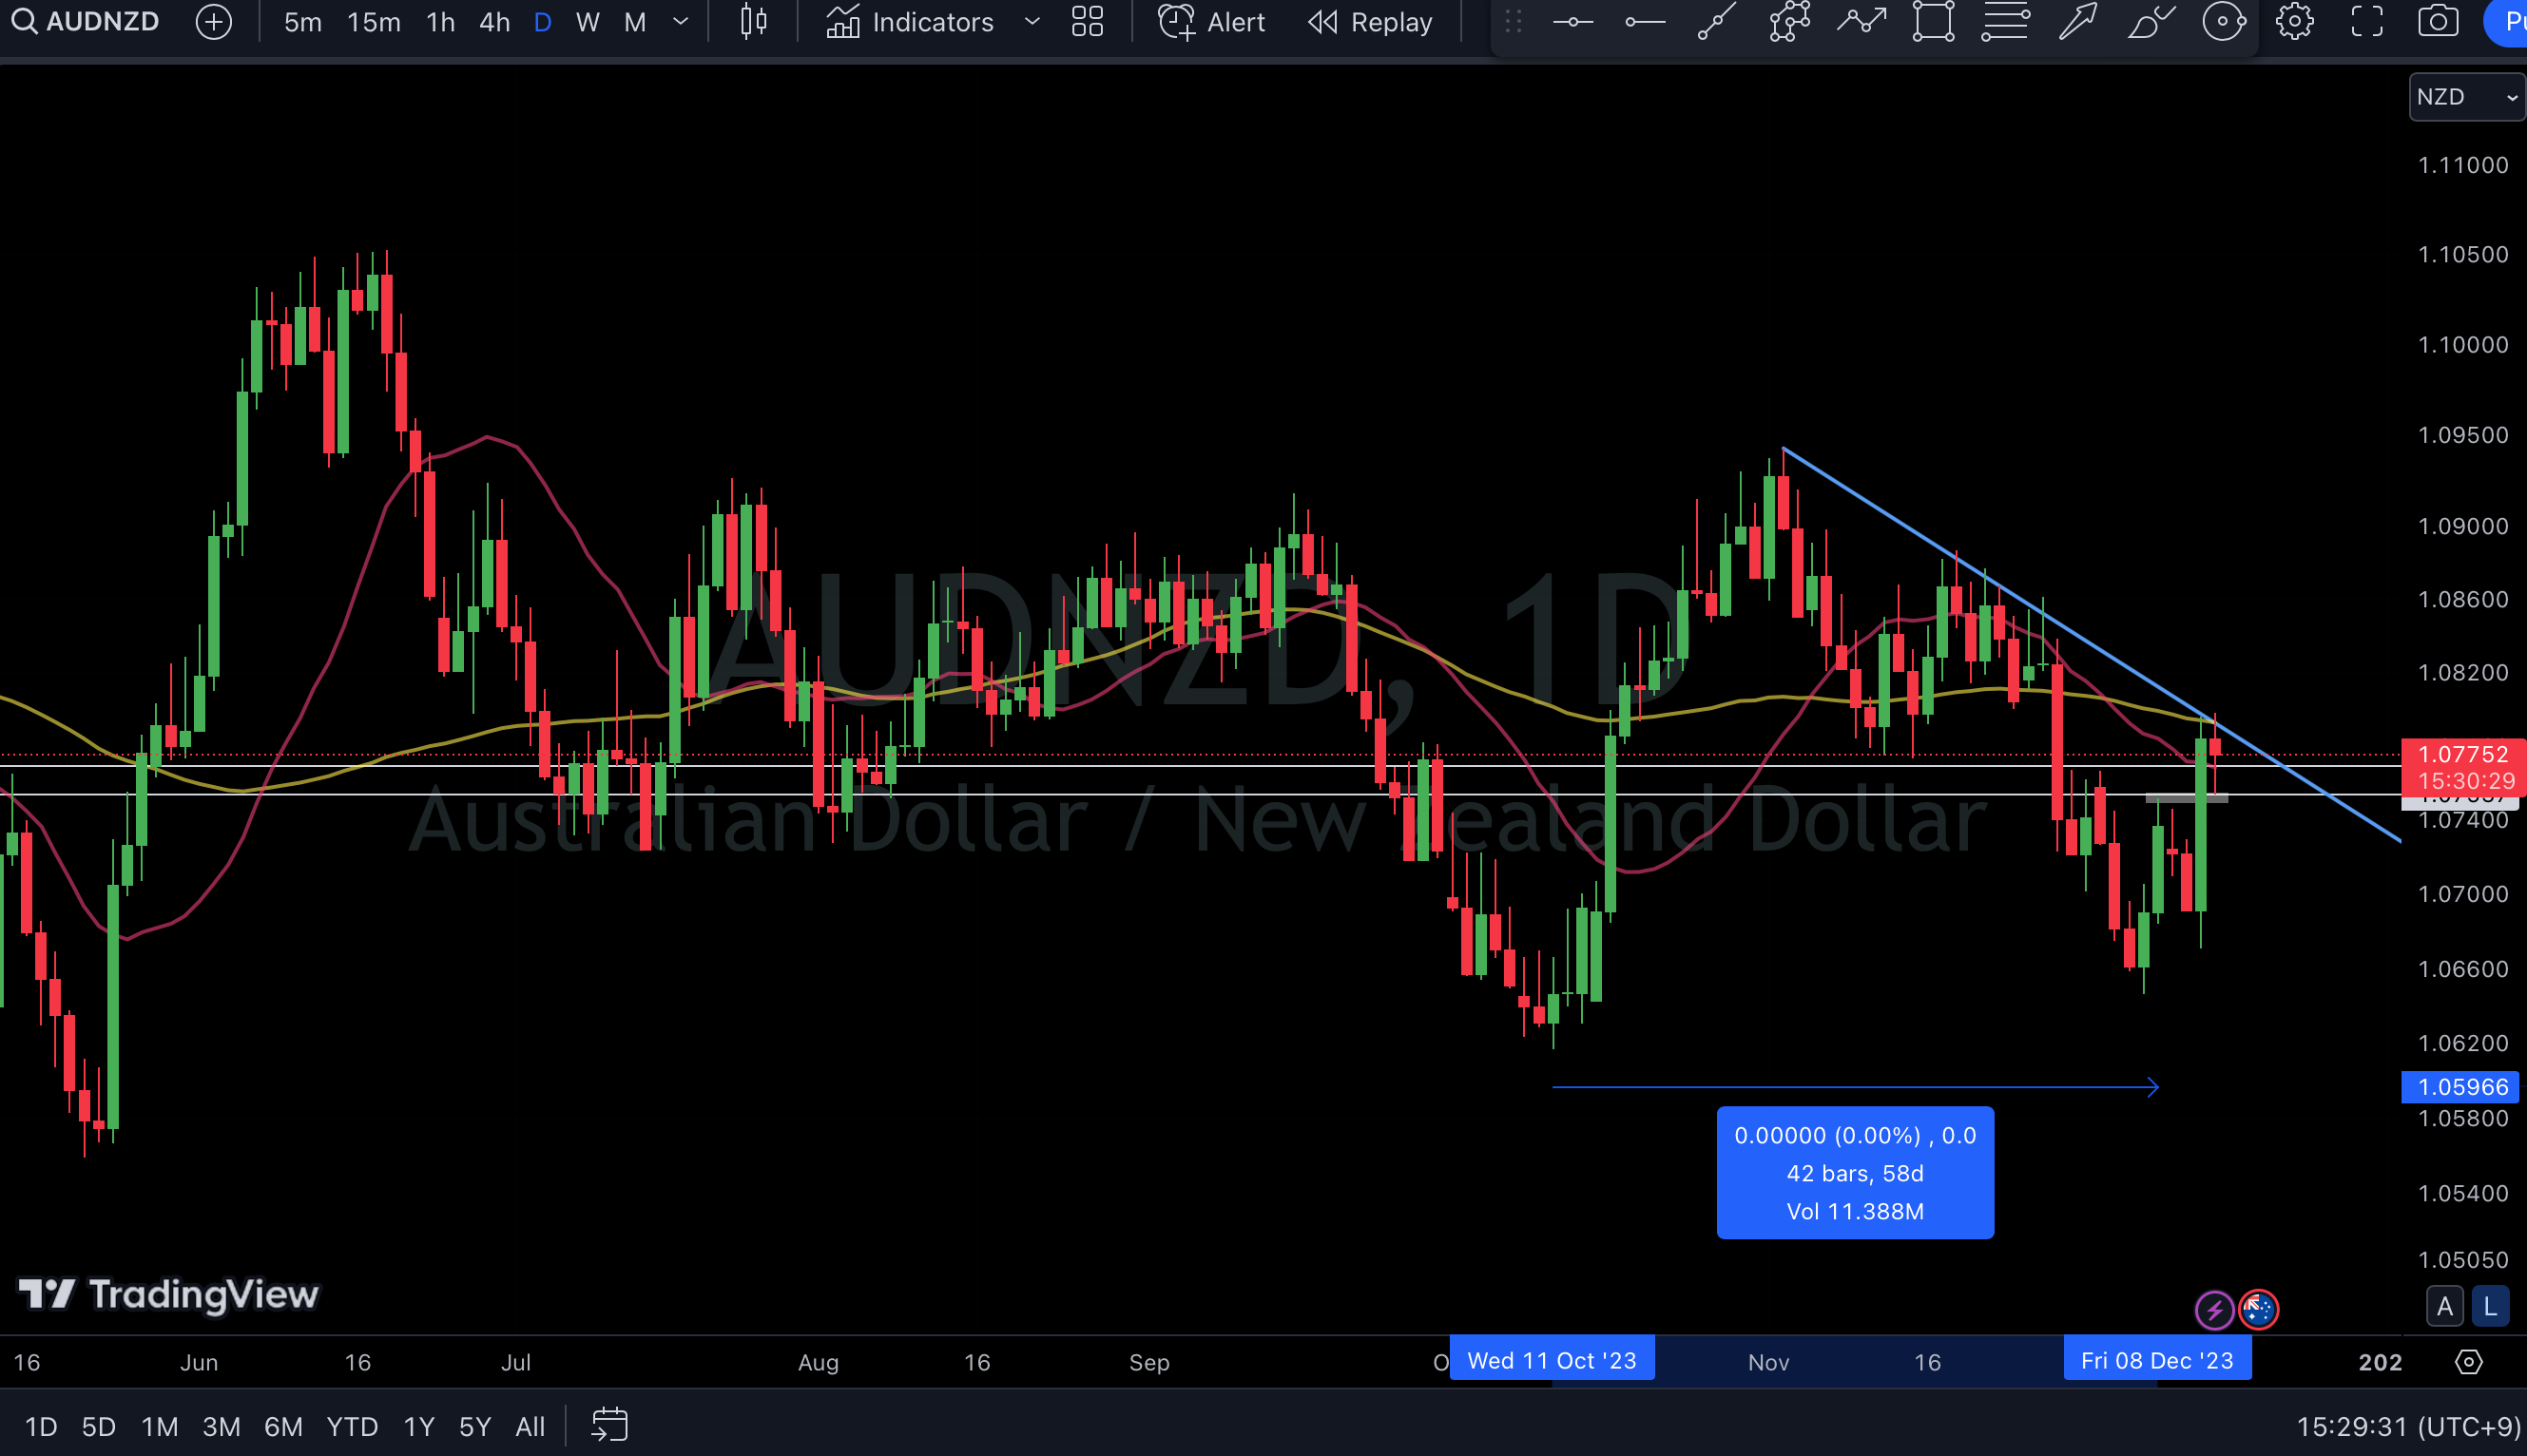Viewport: 2527px width, 1456px height.
Task: Select the arrow drawing tool
Action: pyautogui.click(x=2077, y=22)
